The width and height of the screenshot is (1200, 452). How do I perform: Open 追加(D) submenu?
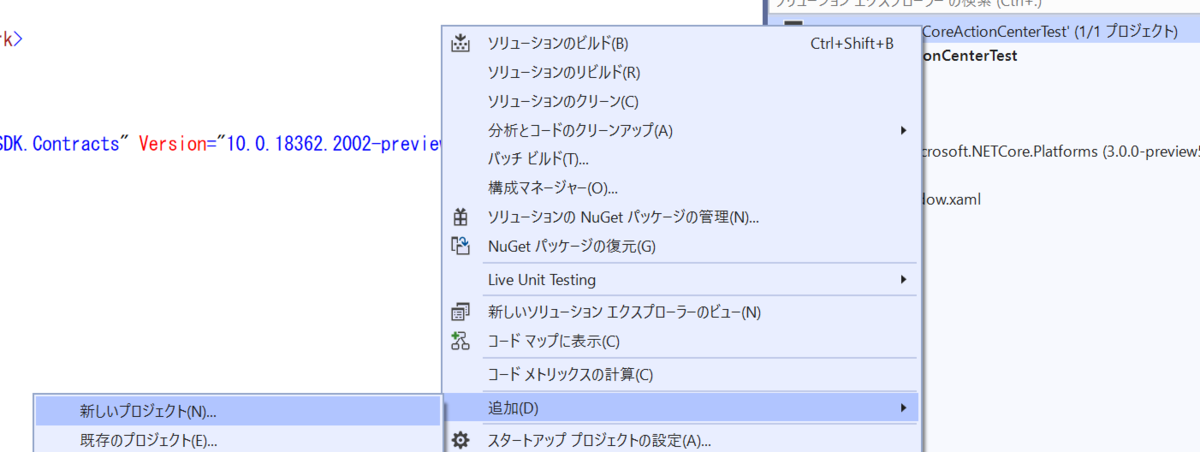coord(680,408)
